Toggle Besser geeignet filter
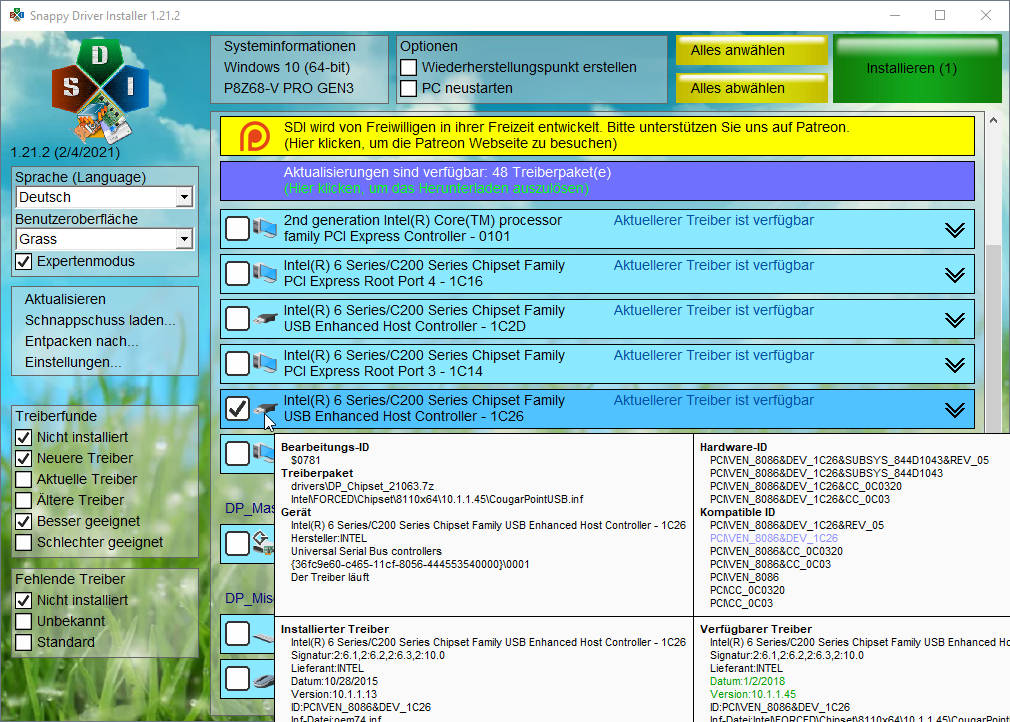Screen dimensions: 1010x722 (24, 522)
